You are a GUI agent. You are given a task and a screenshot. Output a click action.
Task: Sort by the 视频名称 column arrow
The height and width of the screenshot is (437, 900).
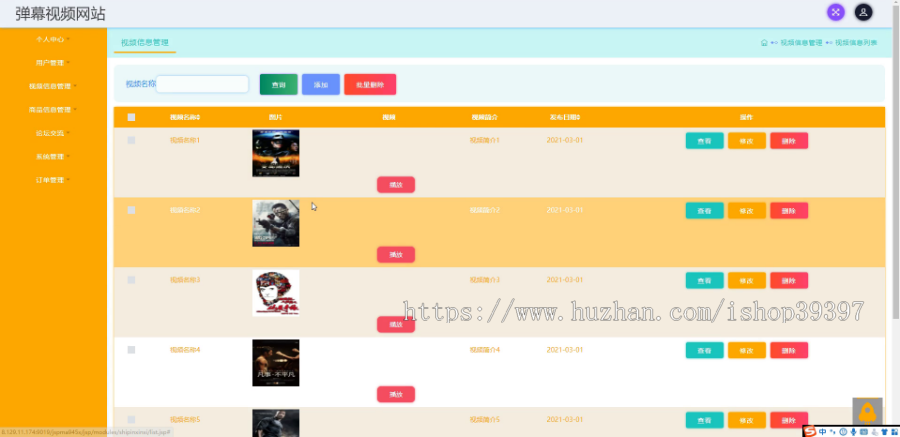click(199, 117)
